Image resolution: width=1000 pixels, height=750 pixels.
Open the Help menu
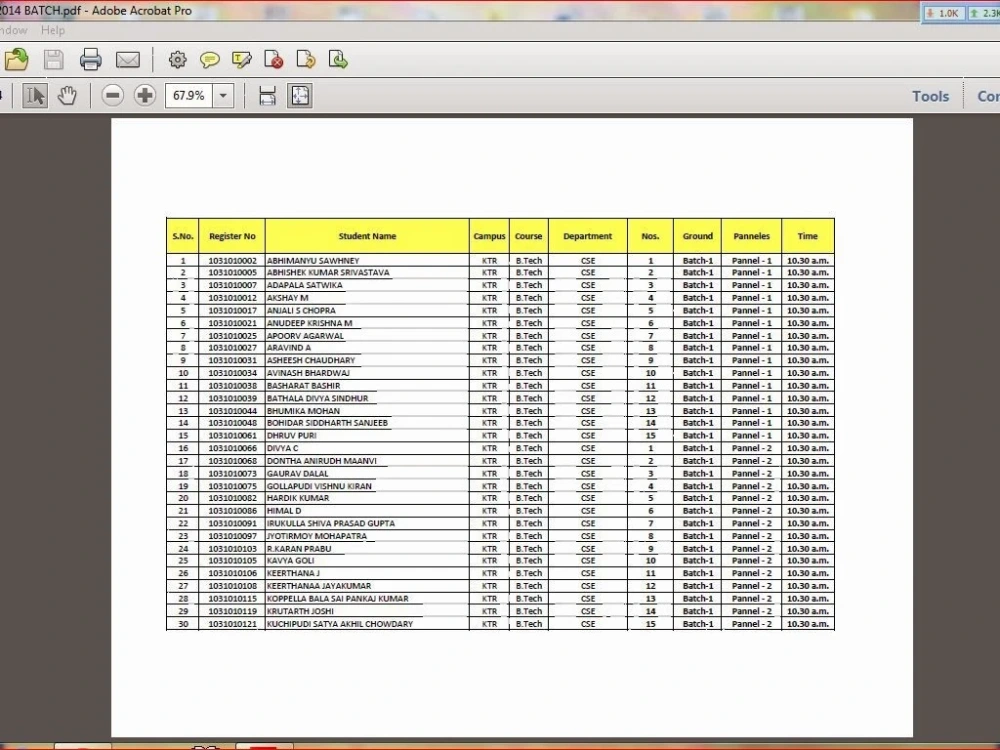[x=53, y=30]
